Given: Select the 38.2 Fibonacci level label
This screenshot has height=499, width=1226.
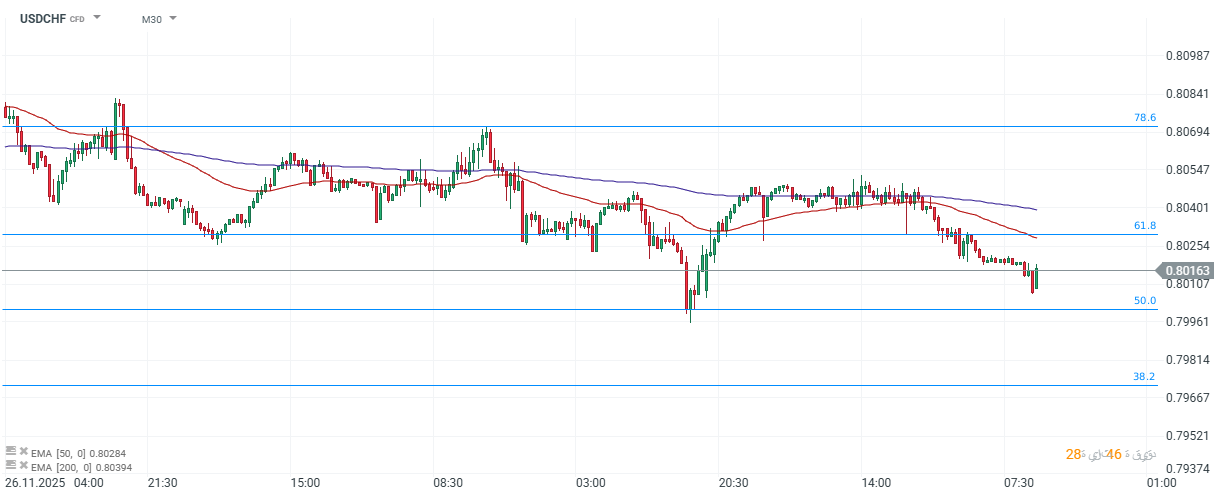Looking at the screenshot, I should pyautogui.click(x=1144, y=377).
